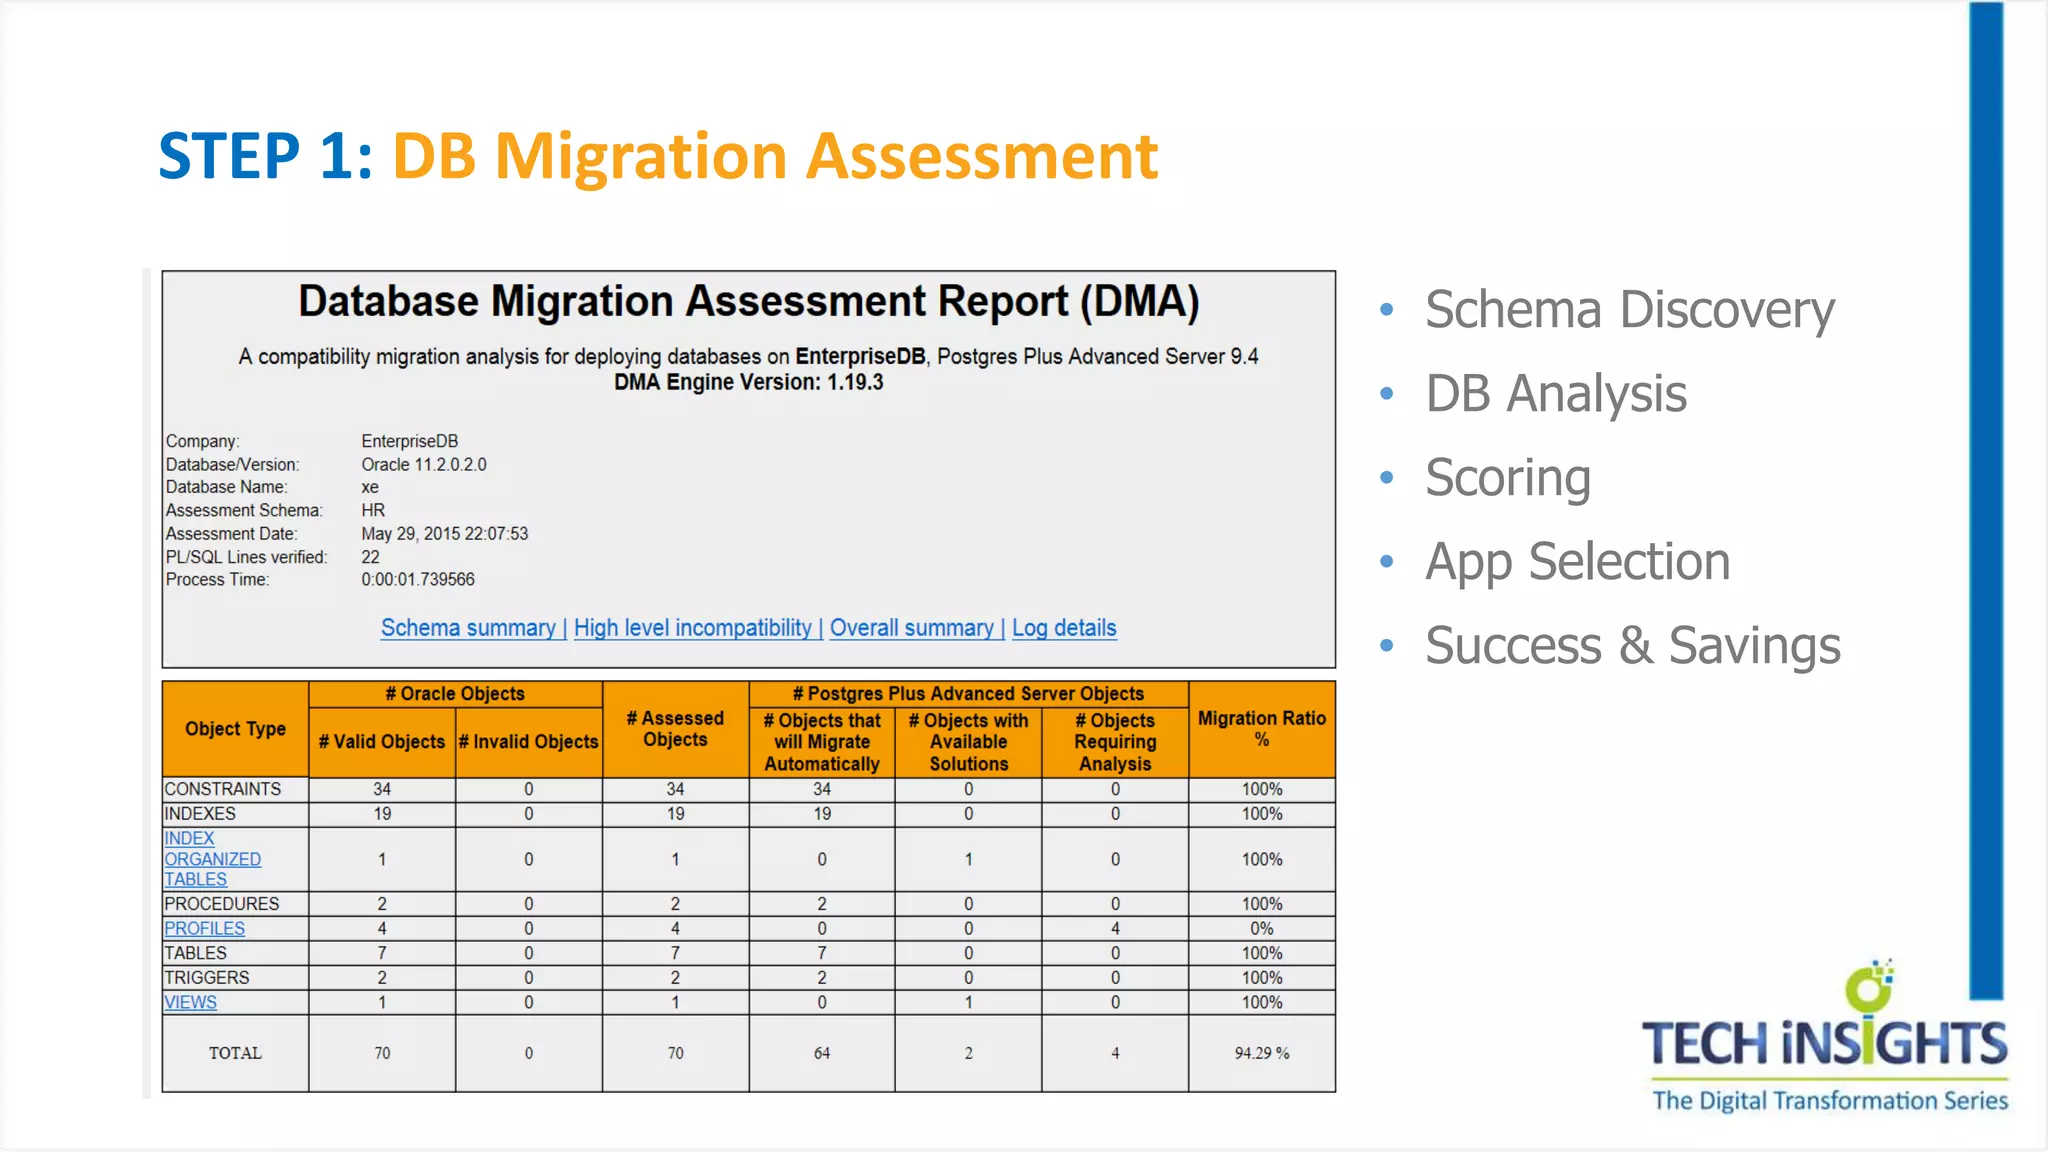Click the Database Name value 'xe'

(x=370, y=488)
